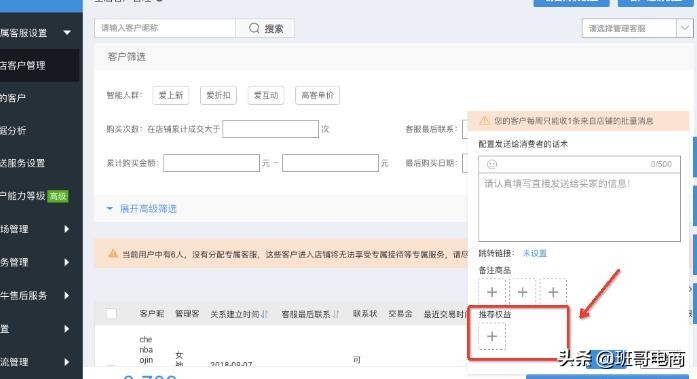Click 未设置 jump link
697x379 pixels.
[x=535, y=253]
